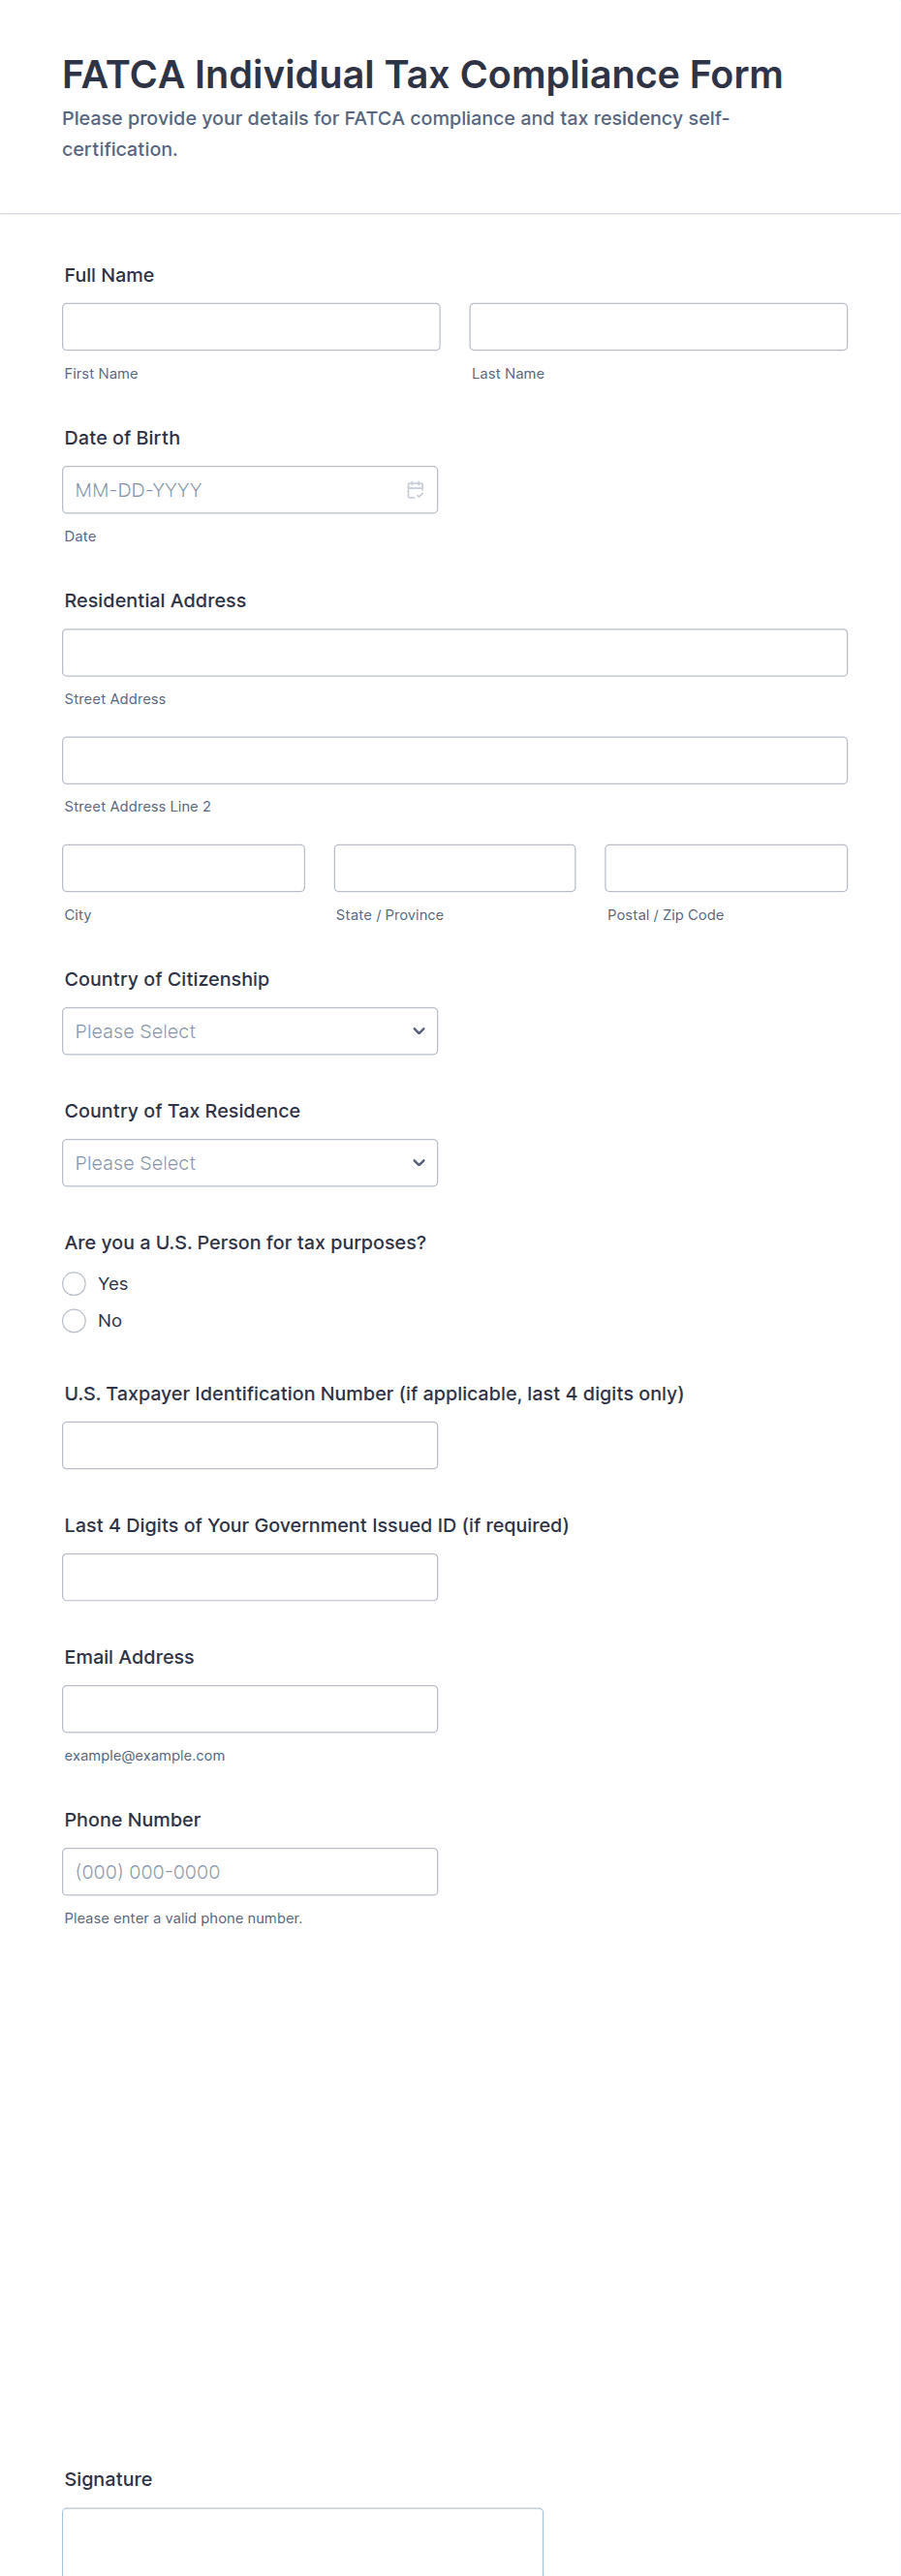This screenshot has width=901, height=2576.
Task: Select Street Address Line 2 input
Action: [454, 761]
